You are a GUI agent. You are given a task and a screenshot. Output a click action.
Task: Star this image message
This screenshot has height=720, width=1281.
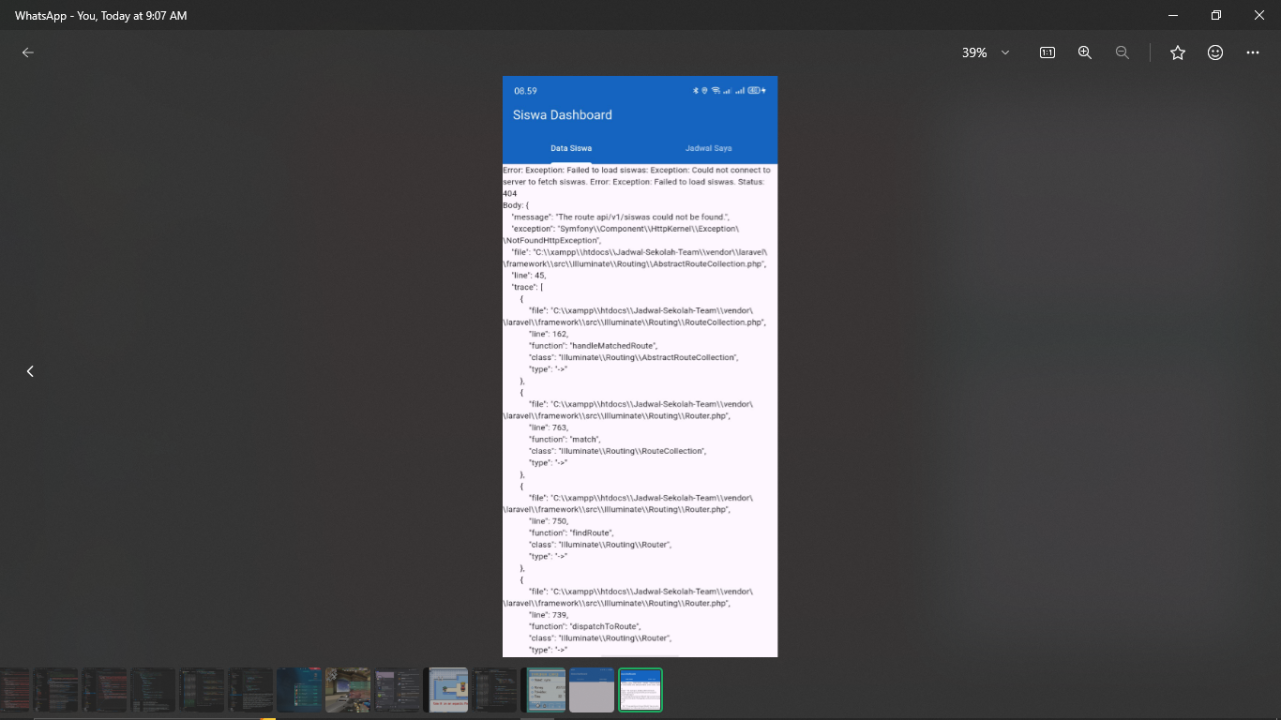point(1178,53)
